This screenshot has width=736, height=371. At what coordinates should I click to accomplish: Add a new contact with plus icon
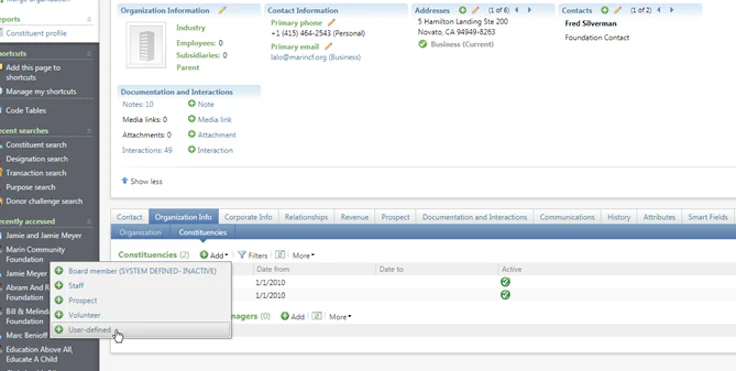[x=605, y=10]
